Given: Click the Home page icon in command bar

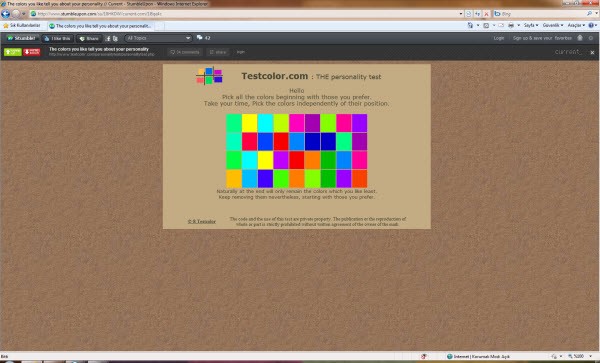Looking at the screenshot, I should tap(470, 25).
